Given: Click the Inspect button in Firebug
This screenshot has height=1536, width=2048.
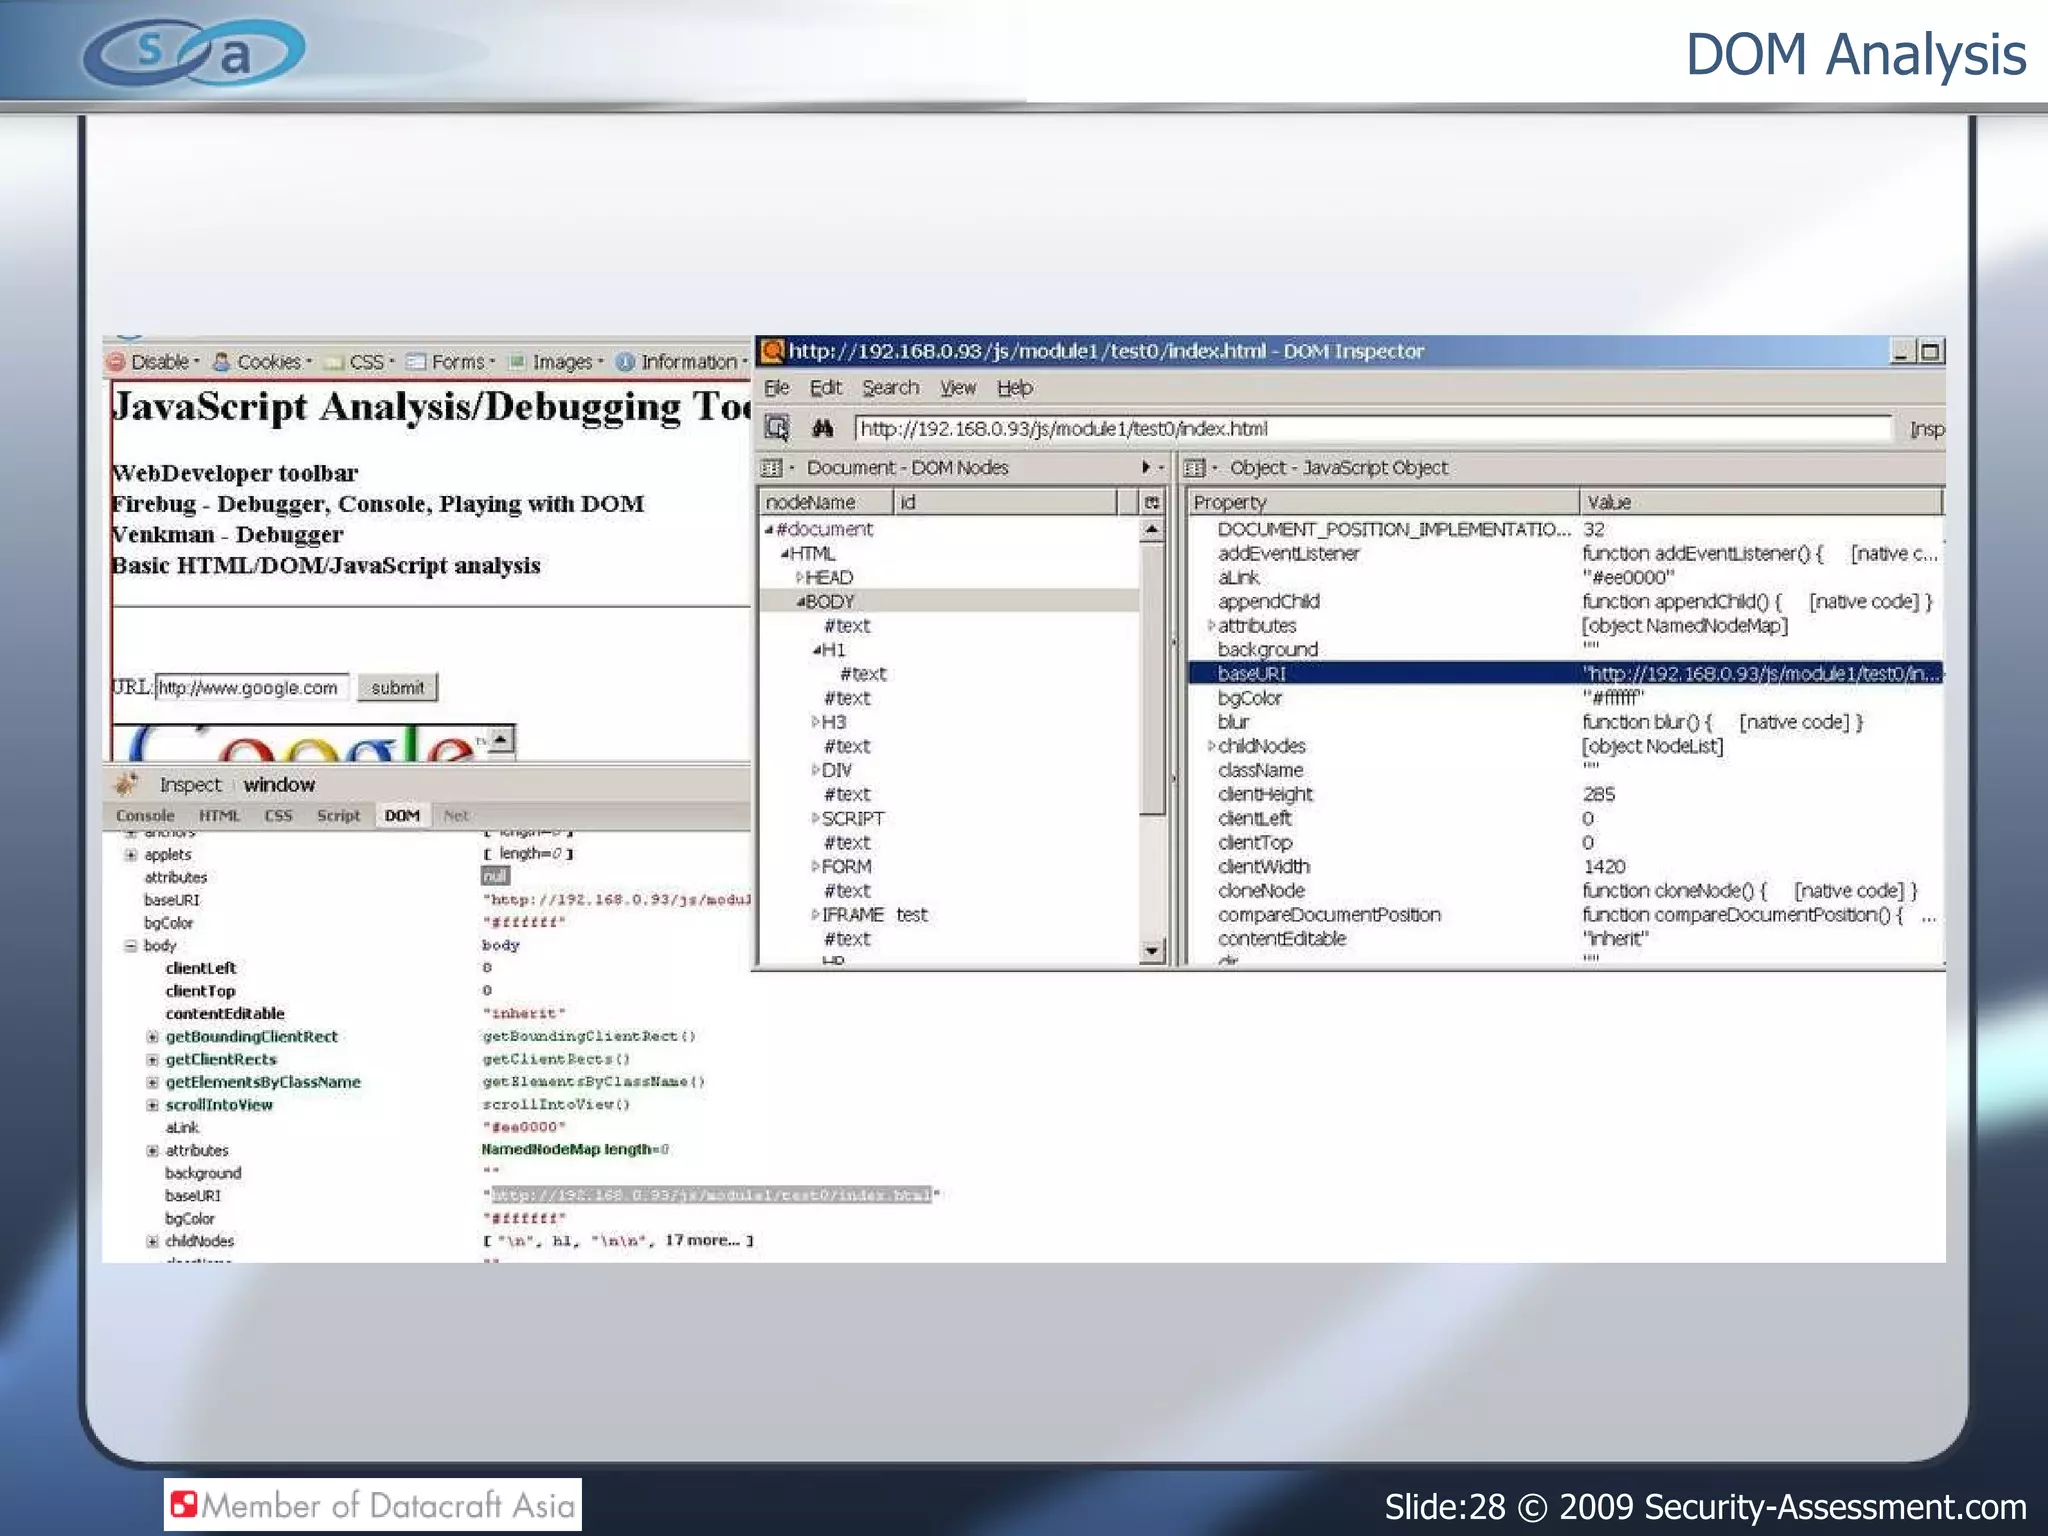Looking at the screenshot, I should point(190,785).
